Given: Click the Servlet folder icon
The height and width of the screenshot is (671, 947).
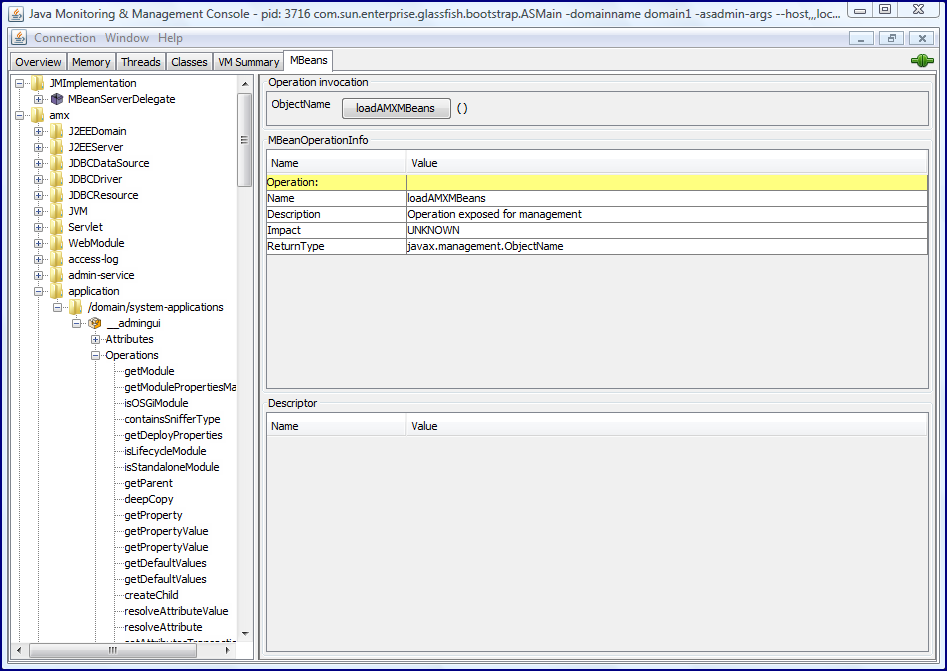Looking at the screenshot, I should pyautogui.click(x=57, y=227).
